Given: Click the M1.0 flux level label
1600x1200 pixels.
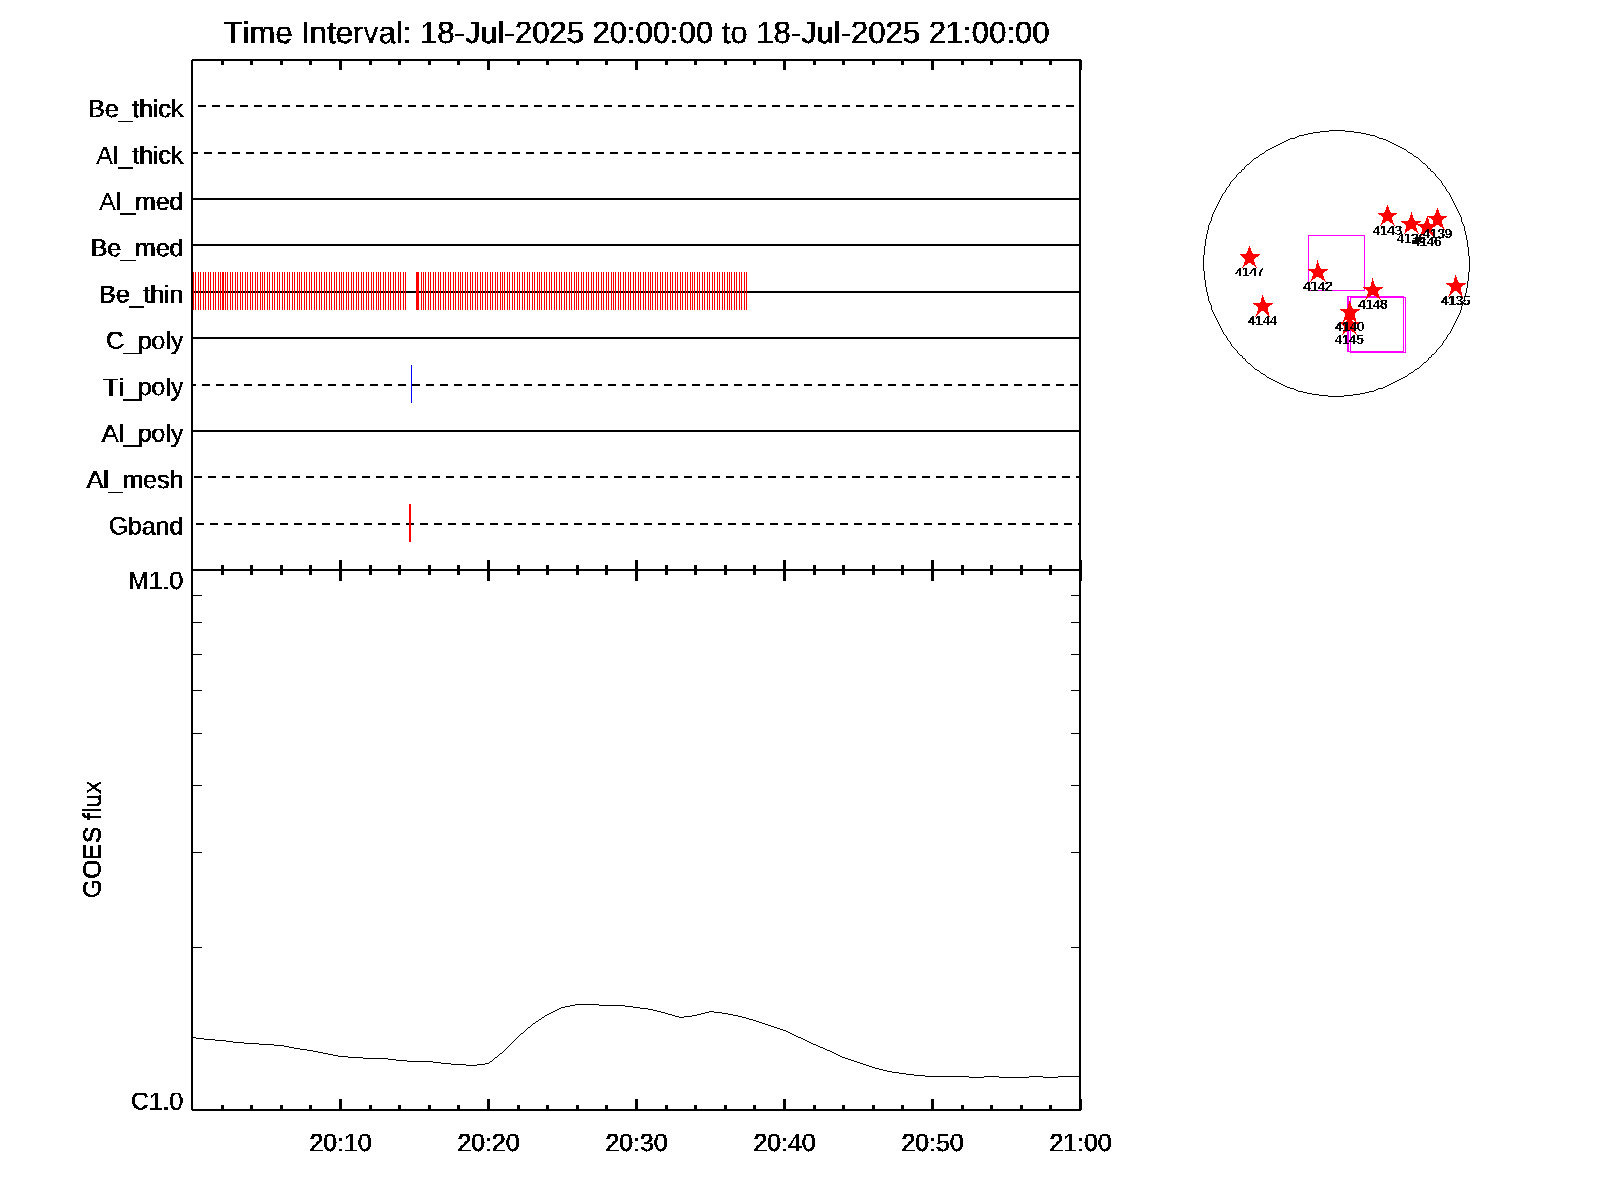Looking at the screenshot, I should point(156,581).
